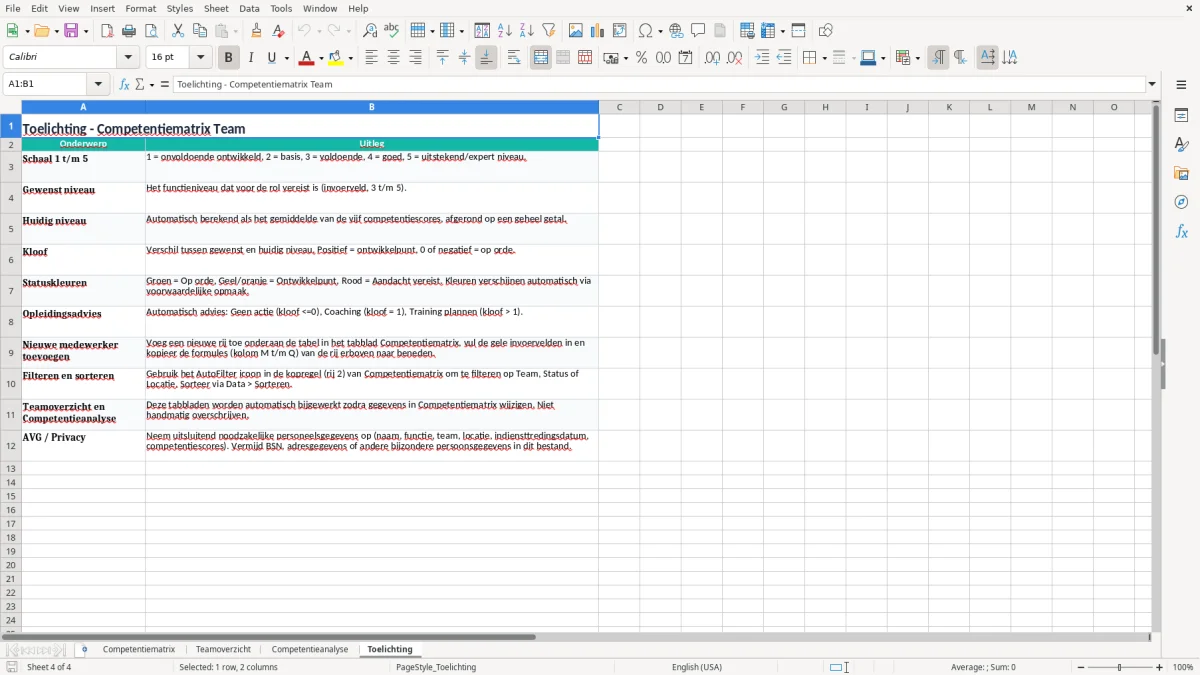Click the Export as PDF icon
The image size is (1200, 675).
pyautogui.click(x=107, y=31)
